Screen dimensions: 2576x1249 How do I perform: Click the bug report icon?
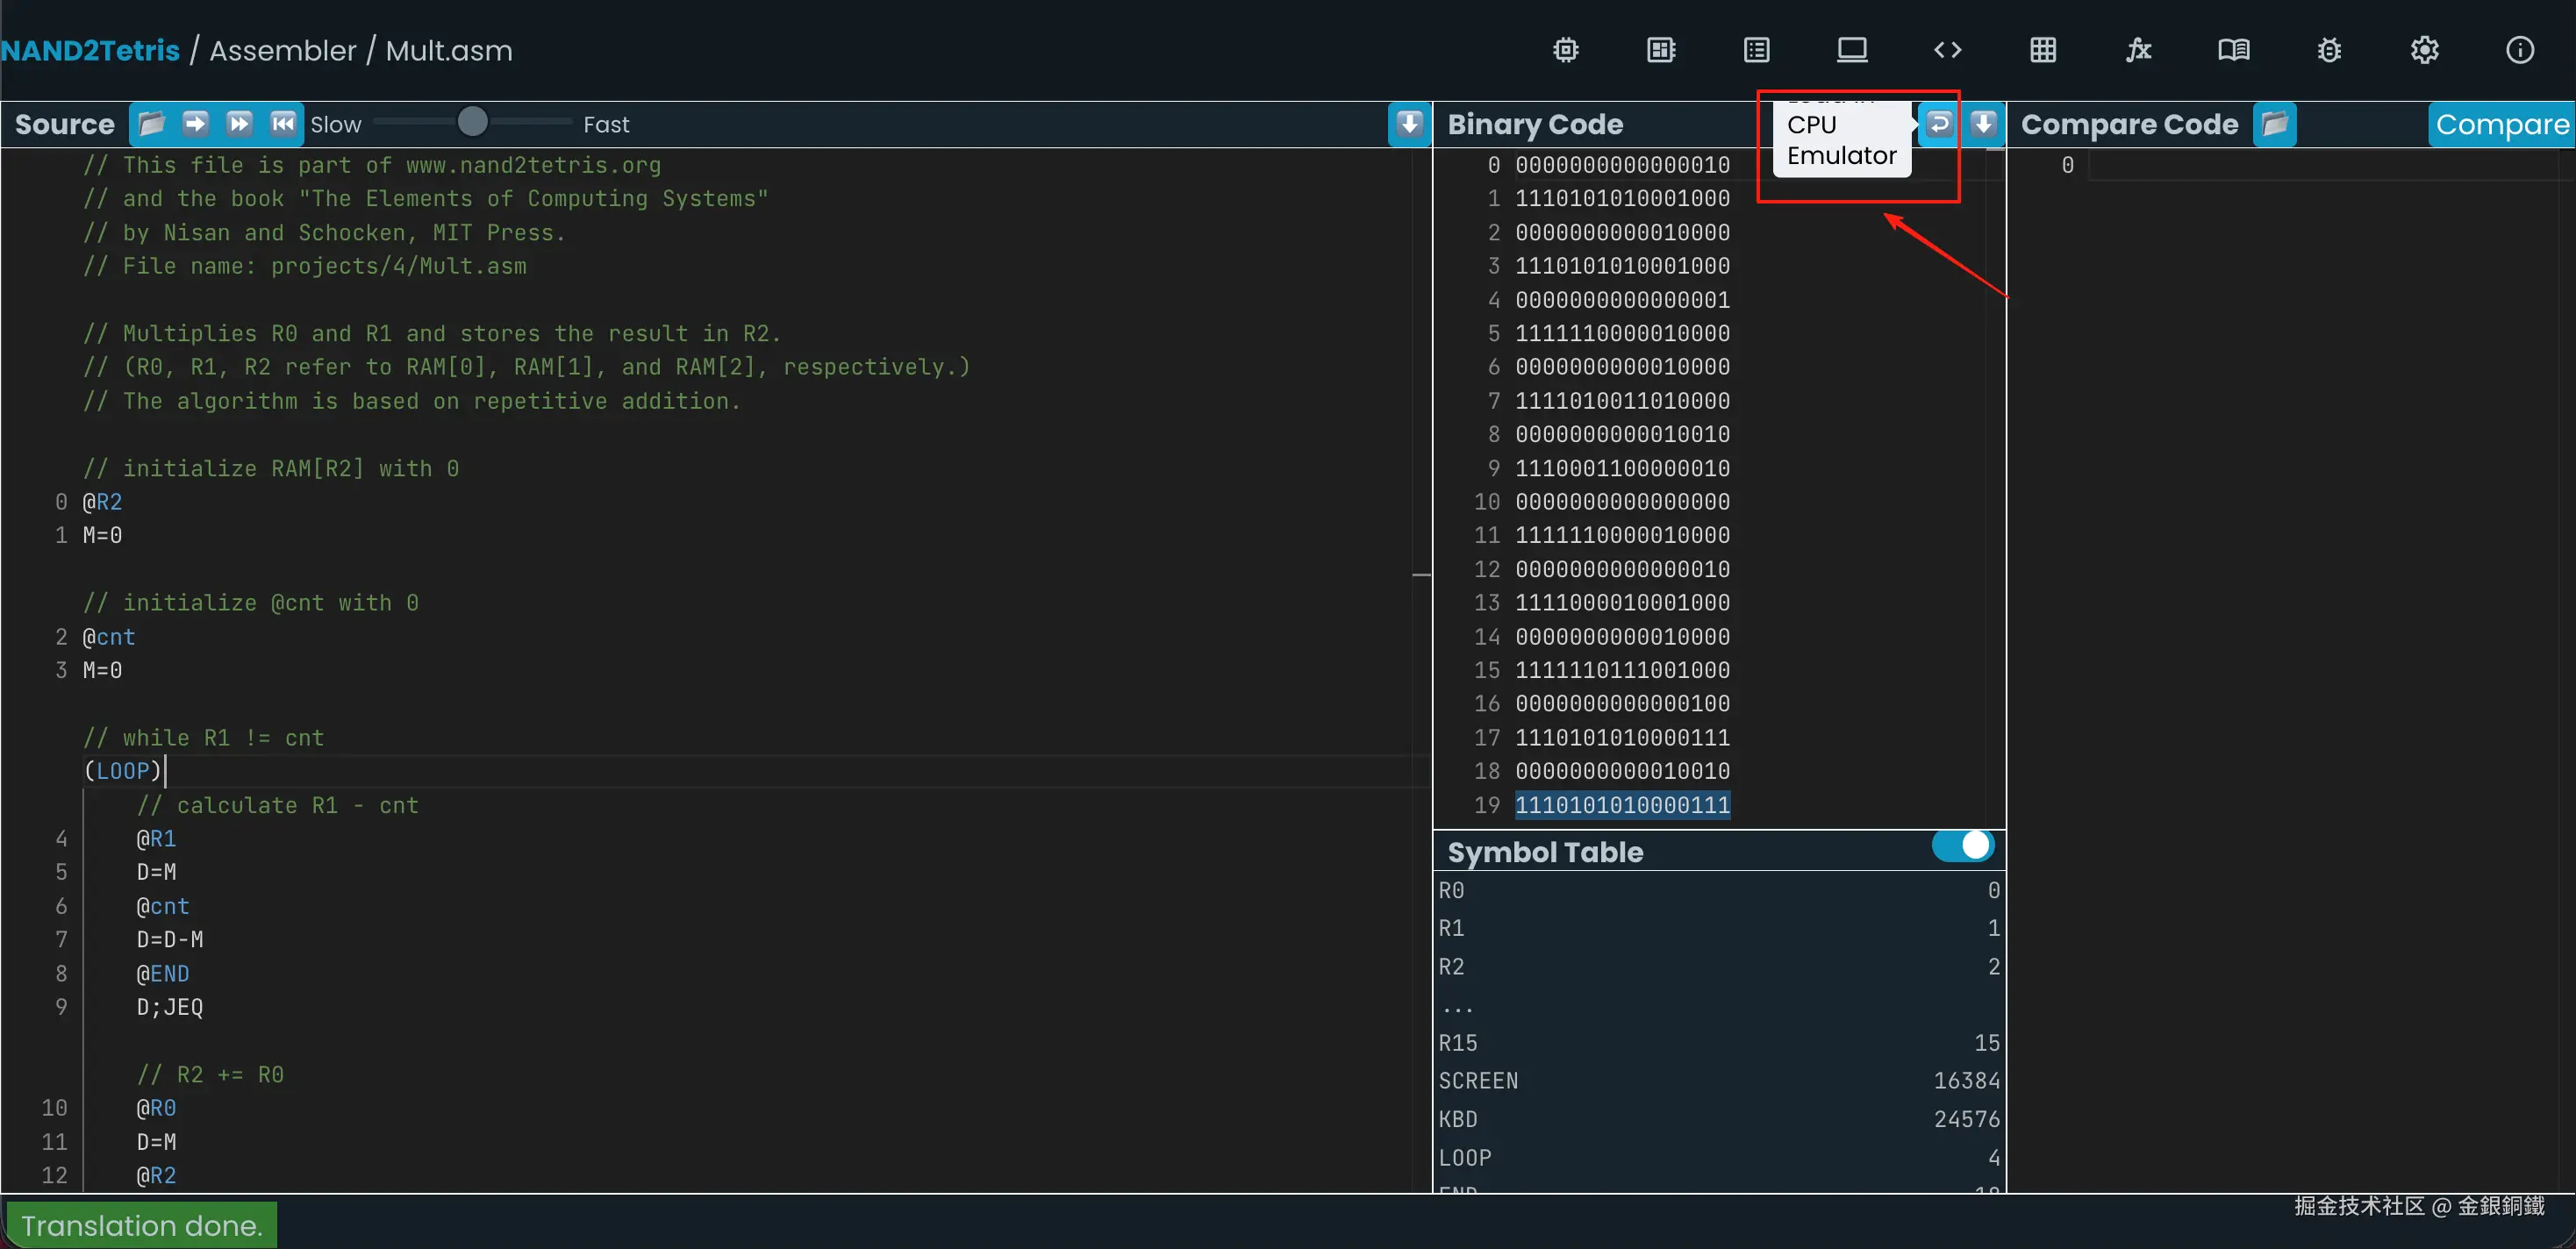pyautogui.click(x=2329, y=50)
